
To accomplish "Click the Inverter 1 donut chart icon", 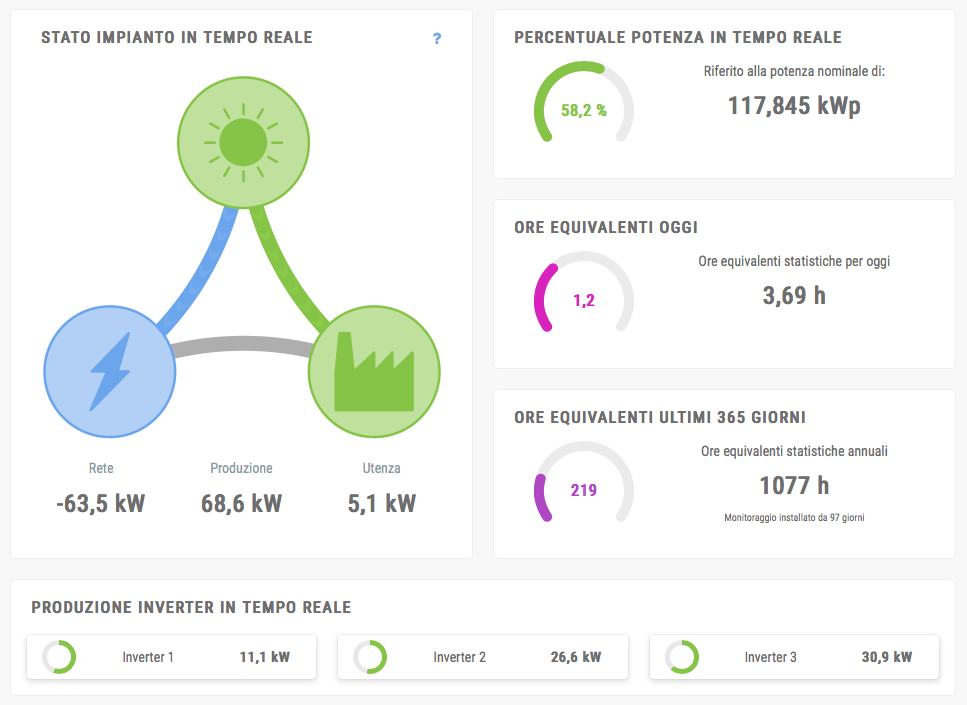I will point(59,657).
